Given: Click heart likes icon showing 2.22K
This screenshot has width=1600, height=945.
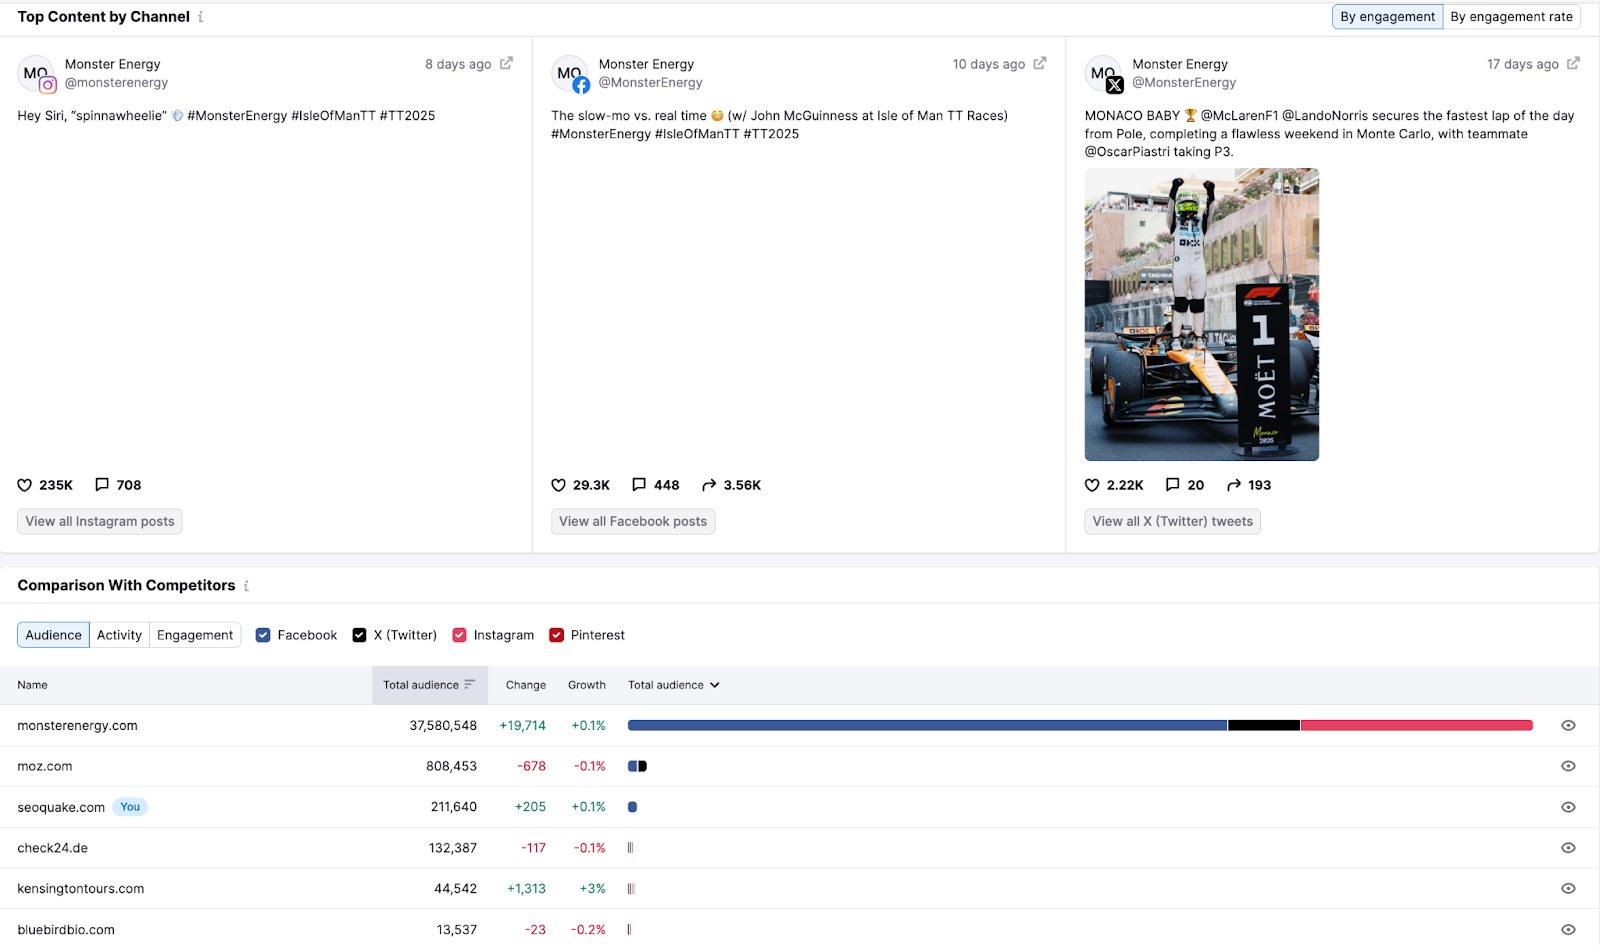Looking at the screenshot, I should pos(1092,485).
